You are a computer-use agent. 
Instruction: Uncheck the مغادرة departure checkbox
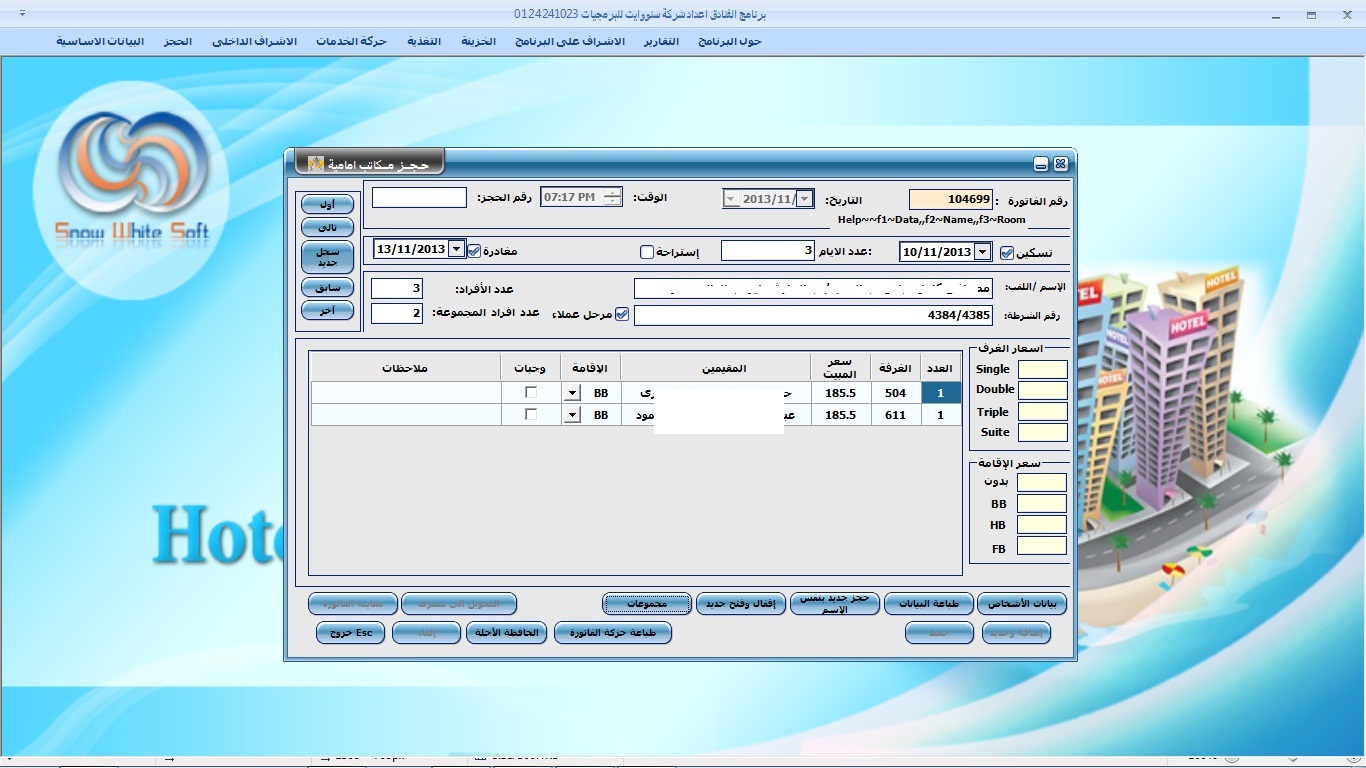coord(474,251)
